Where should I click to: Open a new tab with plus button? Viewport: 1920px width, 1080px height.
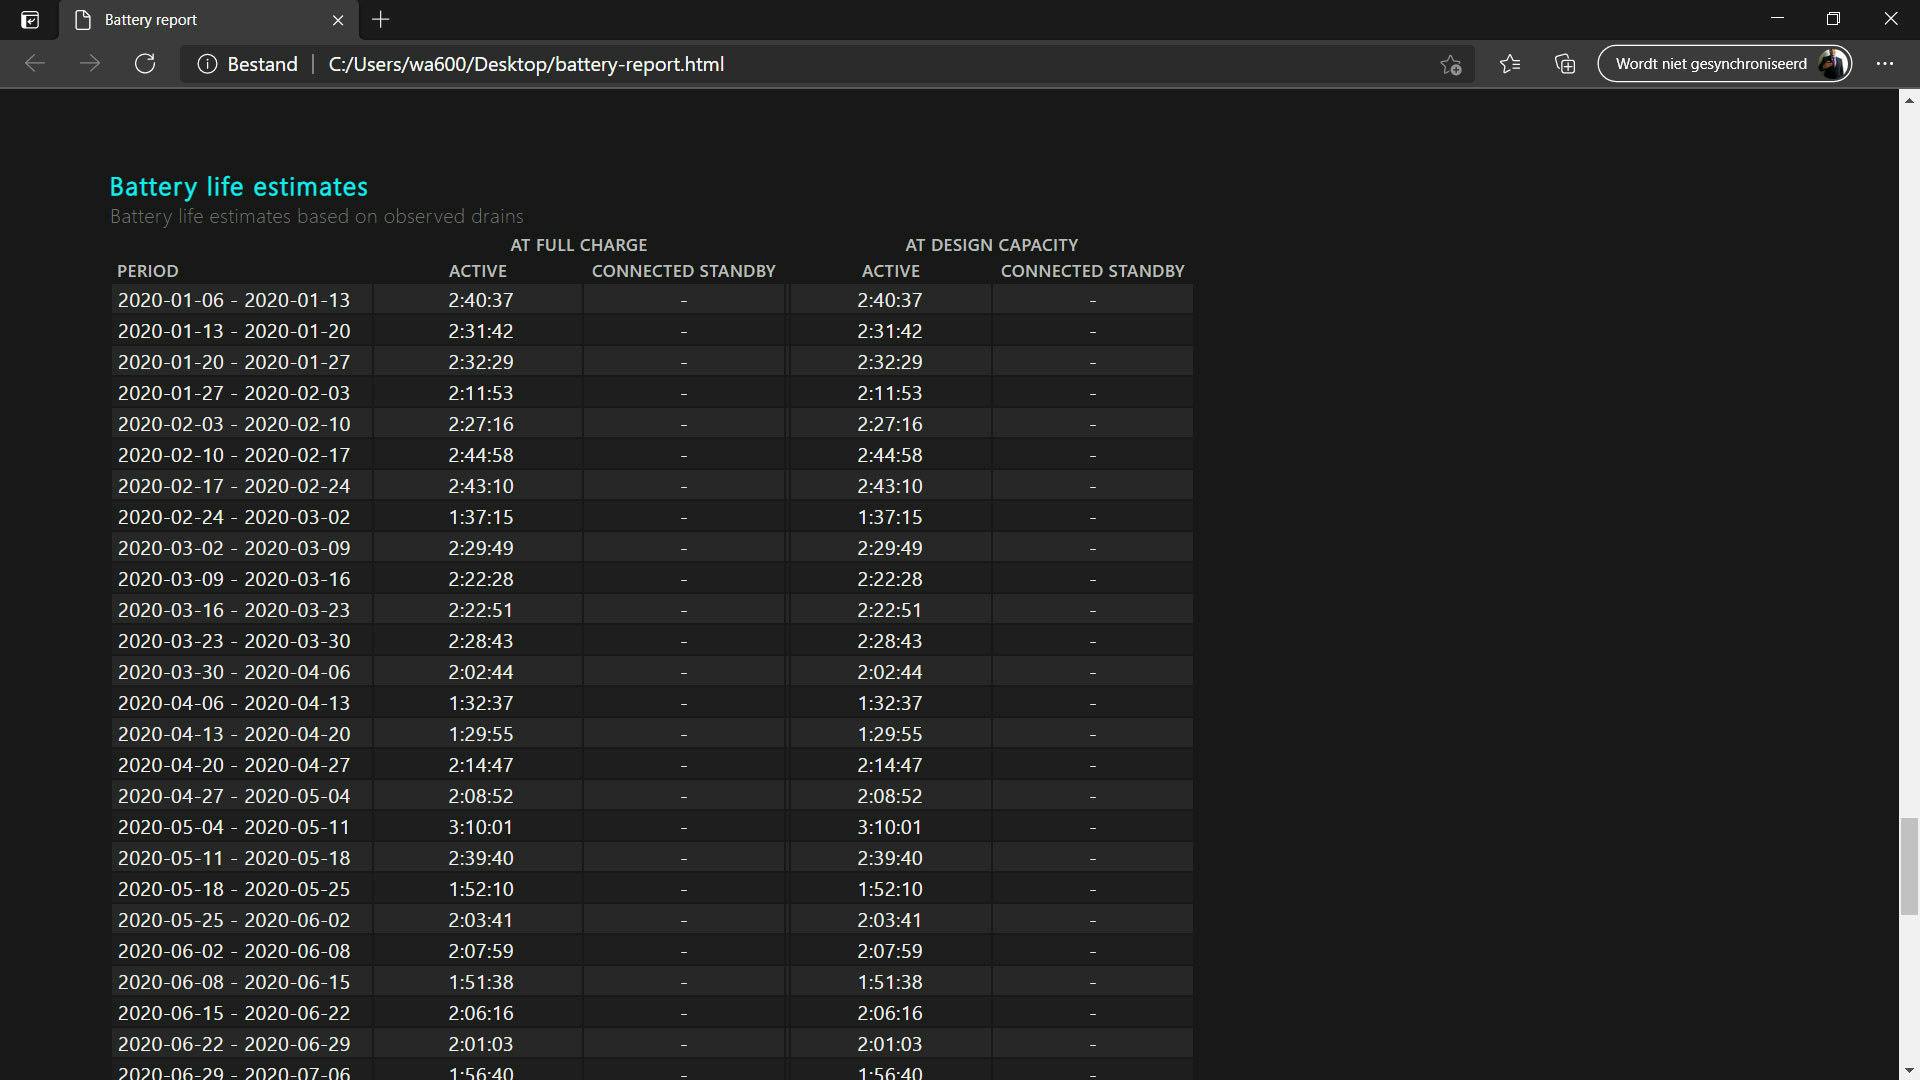381,19
